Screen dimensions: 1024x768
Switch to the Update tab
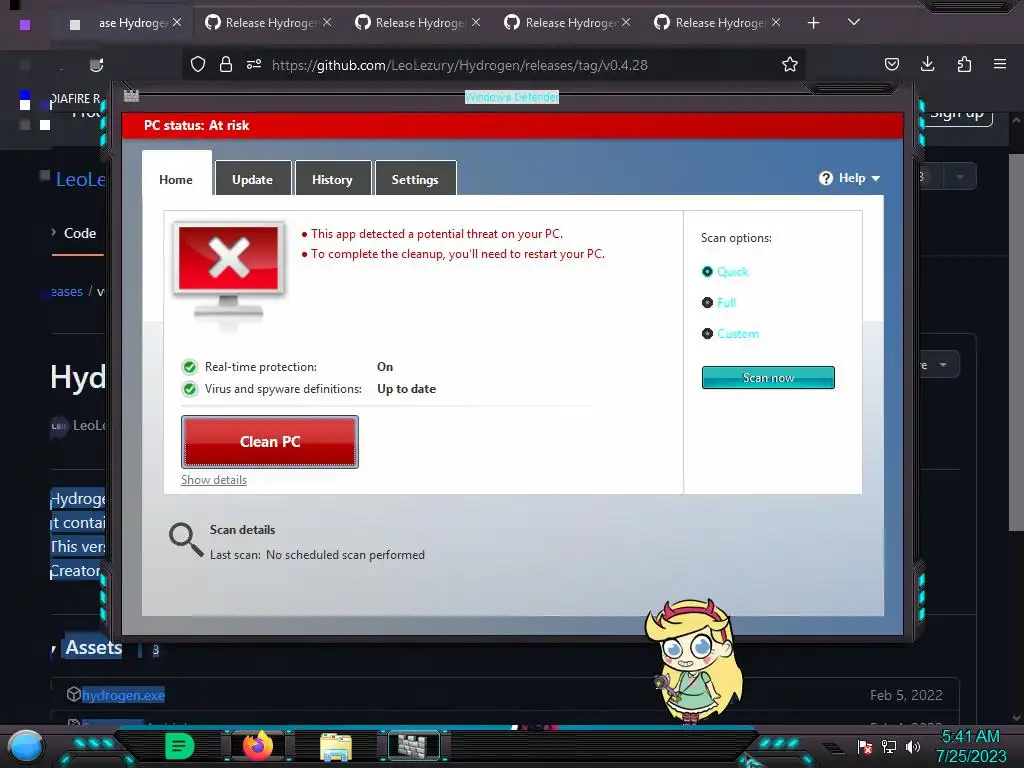tap(253, 179)
